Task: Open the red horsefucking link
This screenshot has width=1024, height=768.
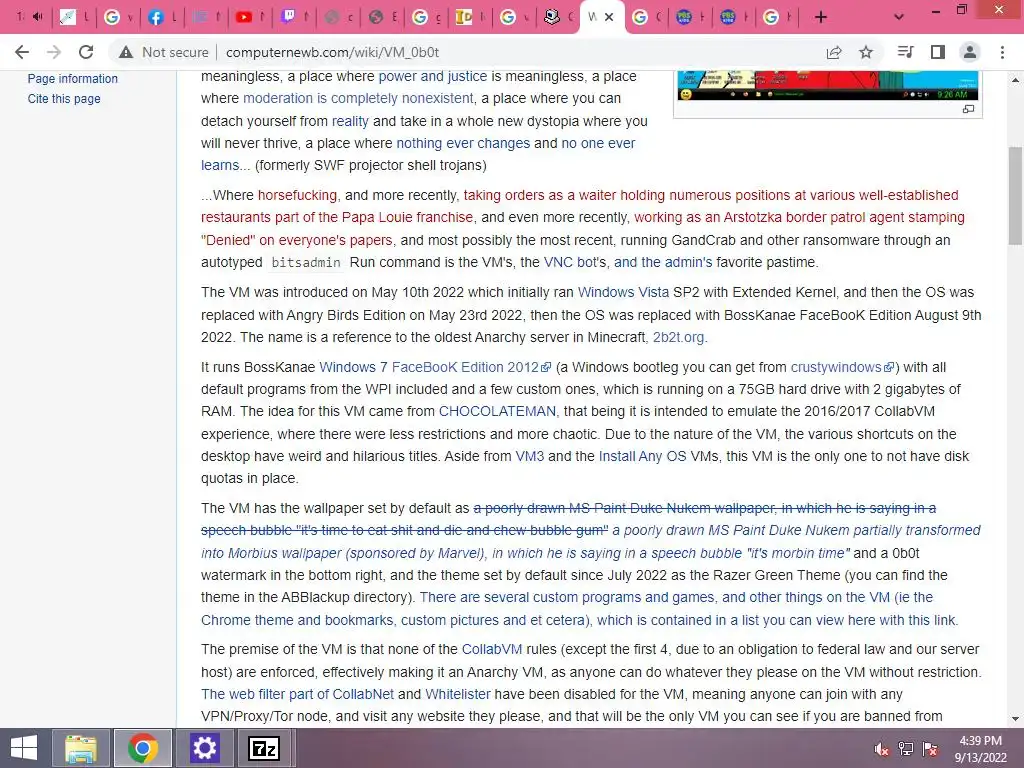Action: tap(298, 195)
